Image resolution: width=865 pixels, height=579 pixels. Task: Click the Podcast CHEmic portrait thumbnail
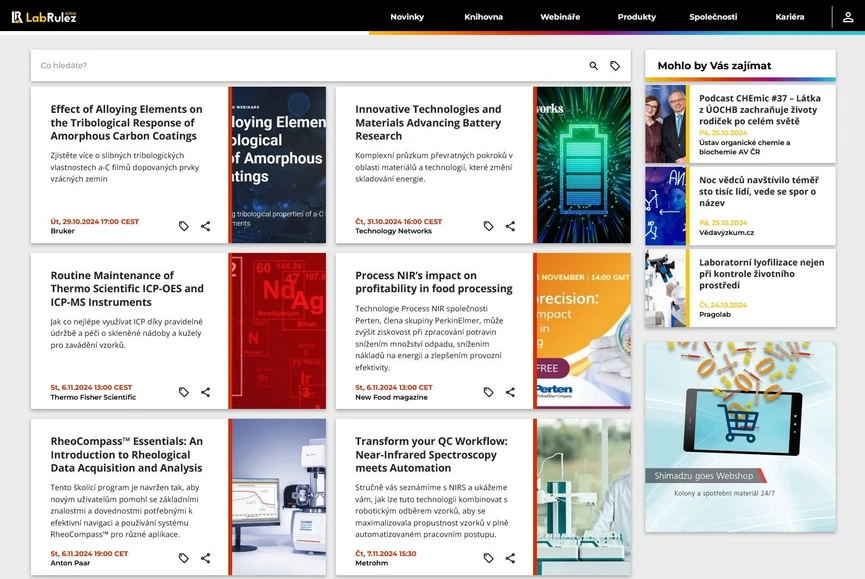(666, 124)
